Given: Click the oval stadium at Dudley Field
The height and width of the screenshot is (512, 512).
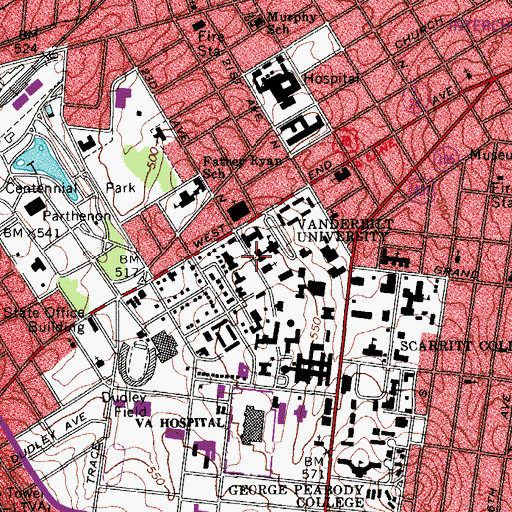Looking at the screenshot, I should tap(137, 363).
